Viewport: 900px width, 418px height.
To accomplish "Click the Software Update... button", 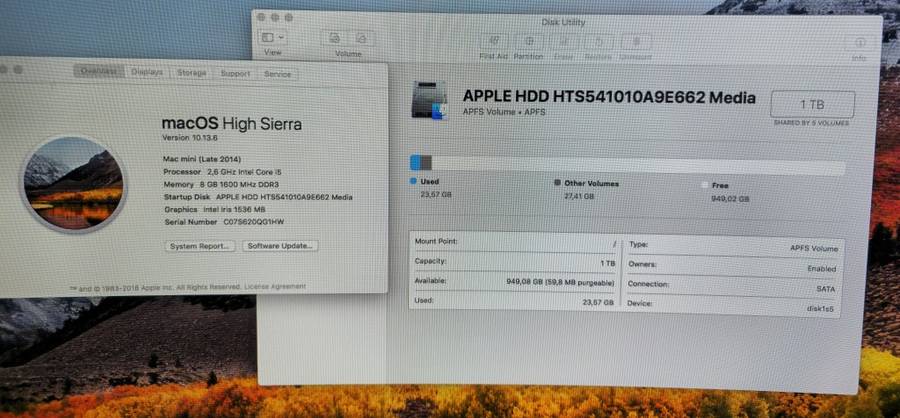I will point(280,246).
